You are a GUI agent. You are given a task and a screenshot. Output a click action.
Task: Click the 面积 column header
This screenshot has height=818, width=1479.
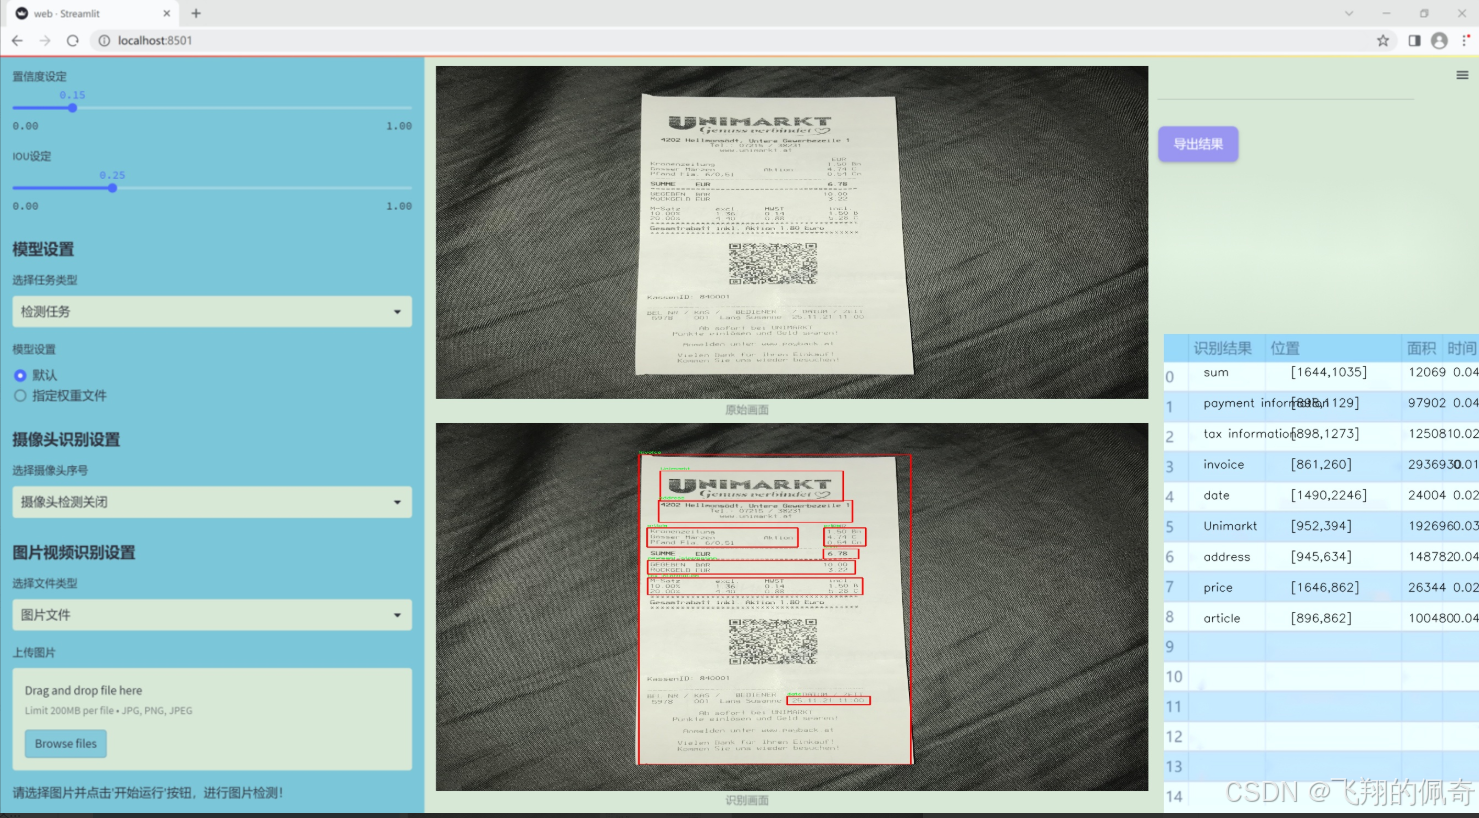click(x=1421, y=348)
